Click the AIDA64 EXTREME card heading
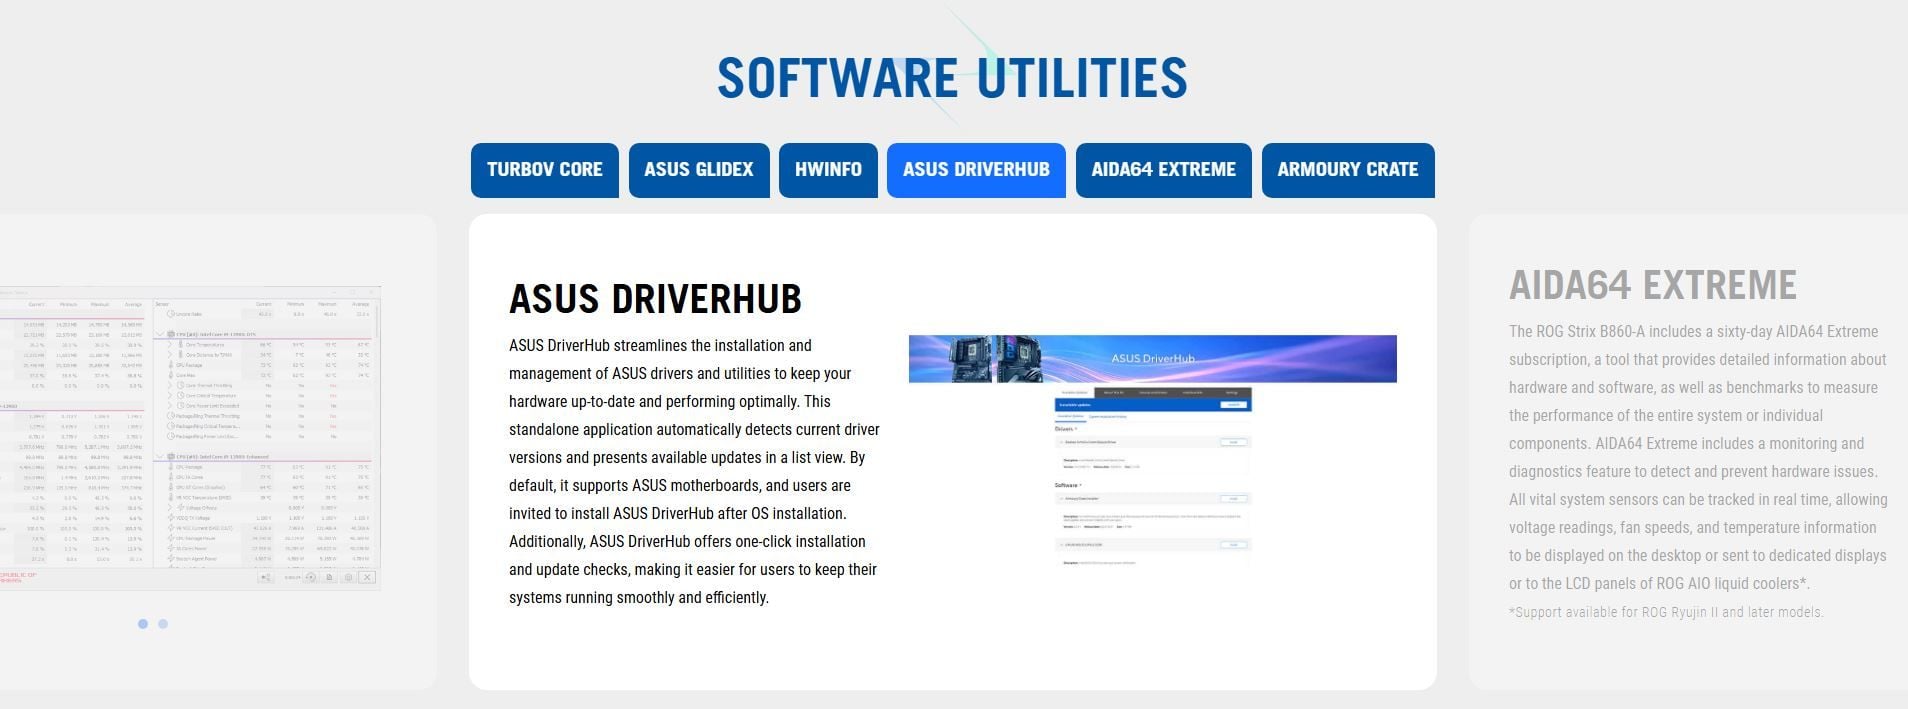The image size is (1908, 709). tap(1652, 285)
